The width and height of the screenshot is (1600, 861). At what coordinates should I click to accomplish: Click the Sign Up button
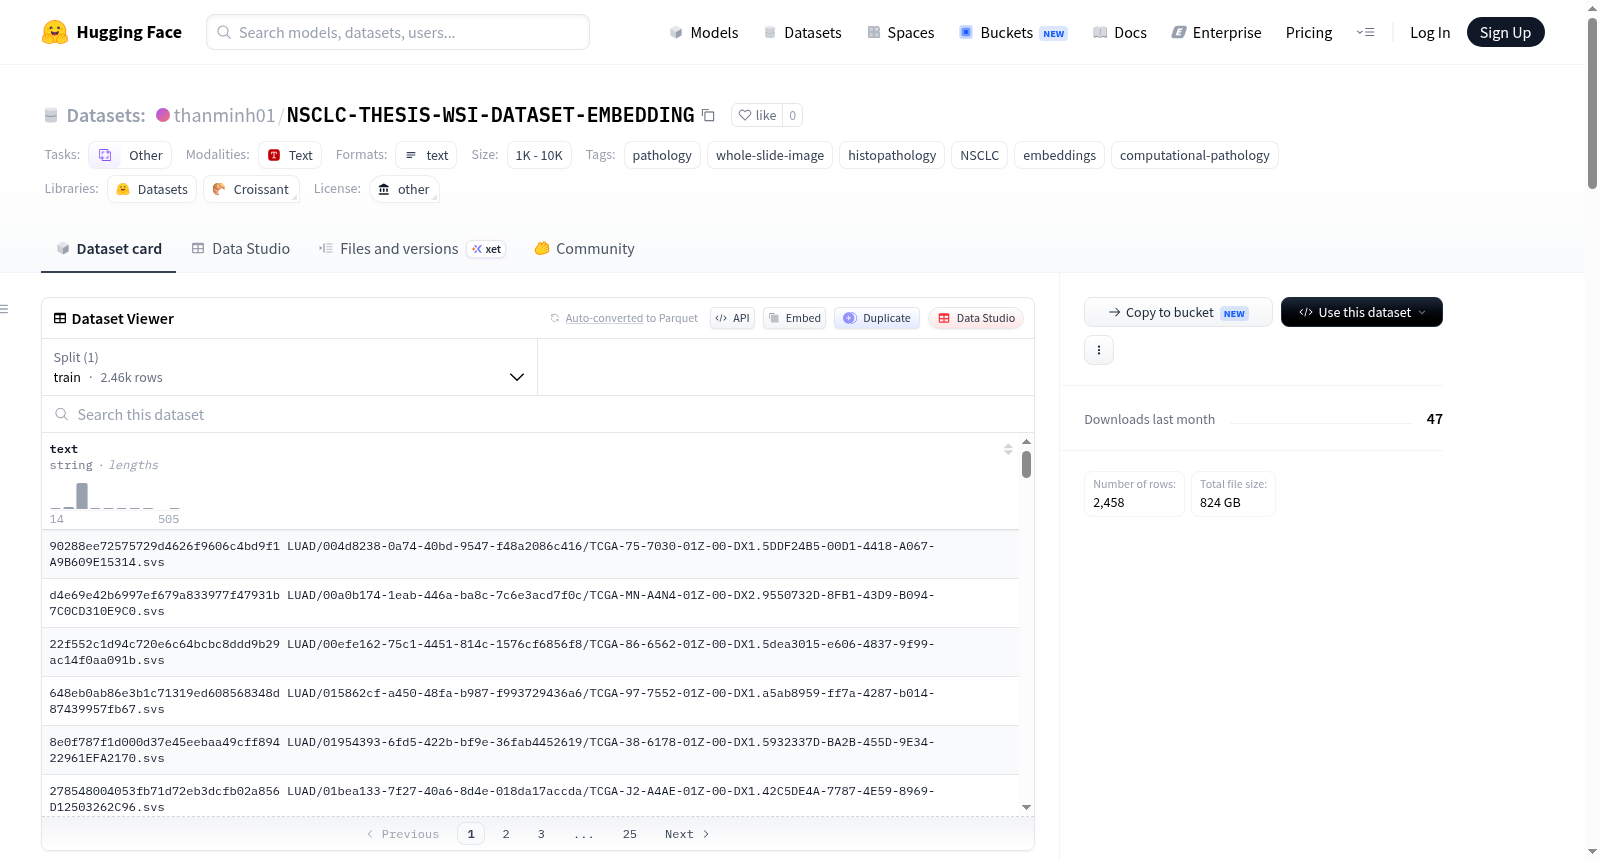1505,32
